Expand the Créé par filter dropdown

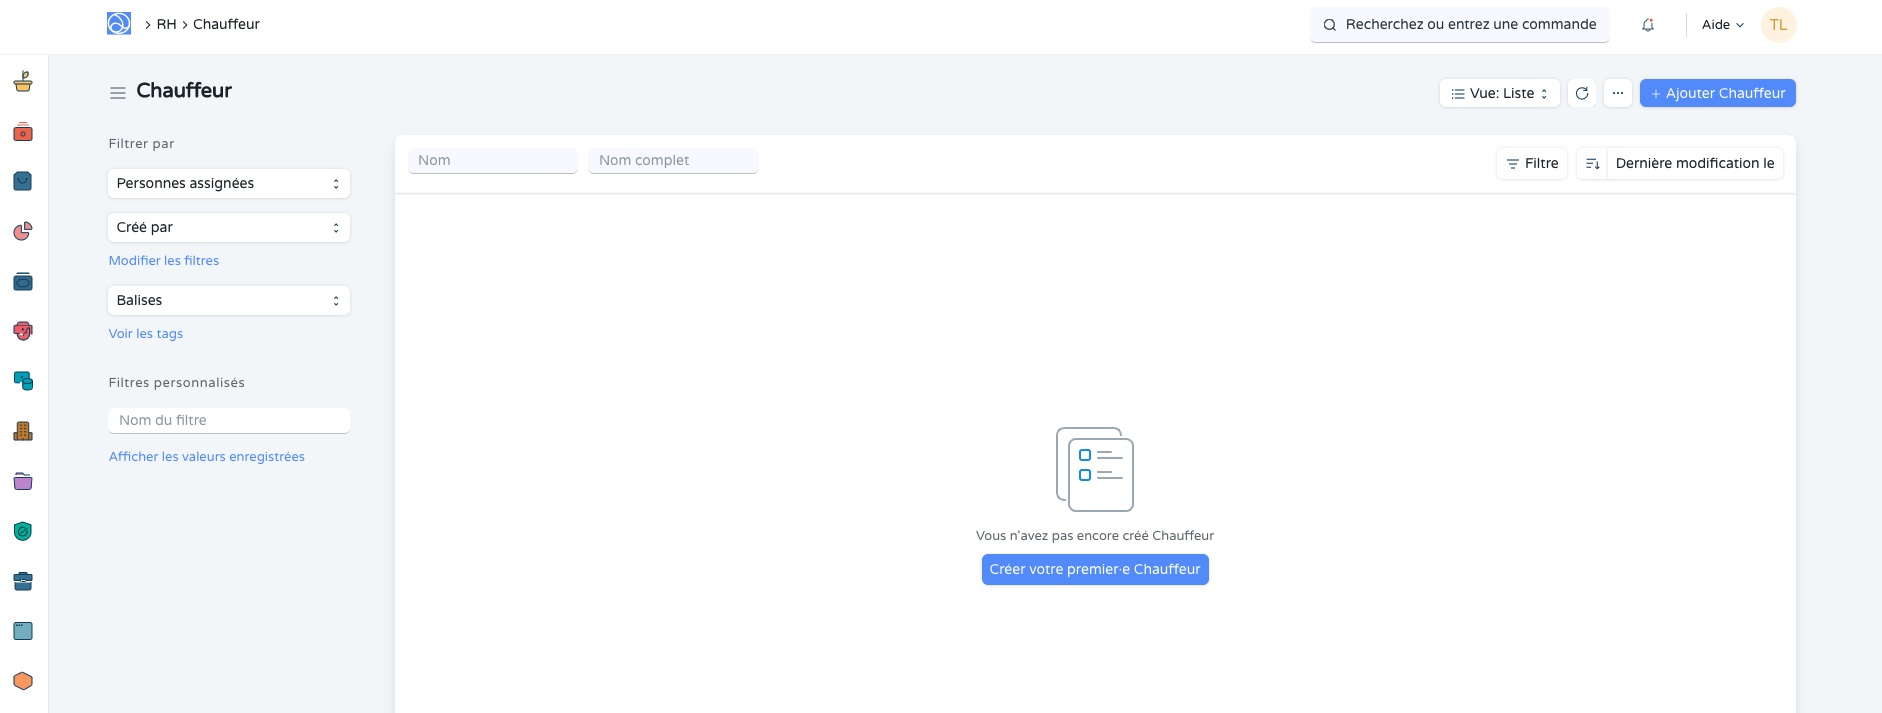point(229,227)
